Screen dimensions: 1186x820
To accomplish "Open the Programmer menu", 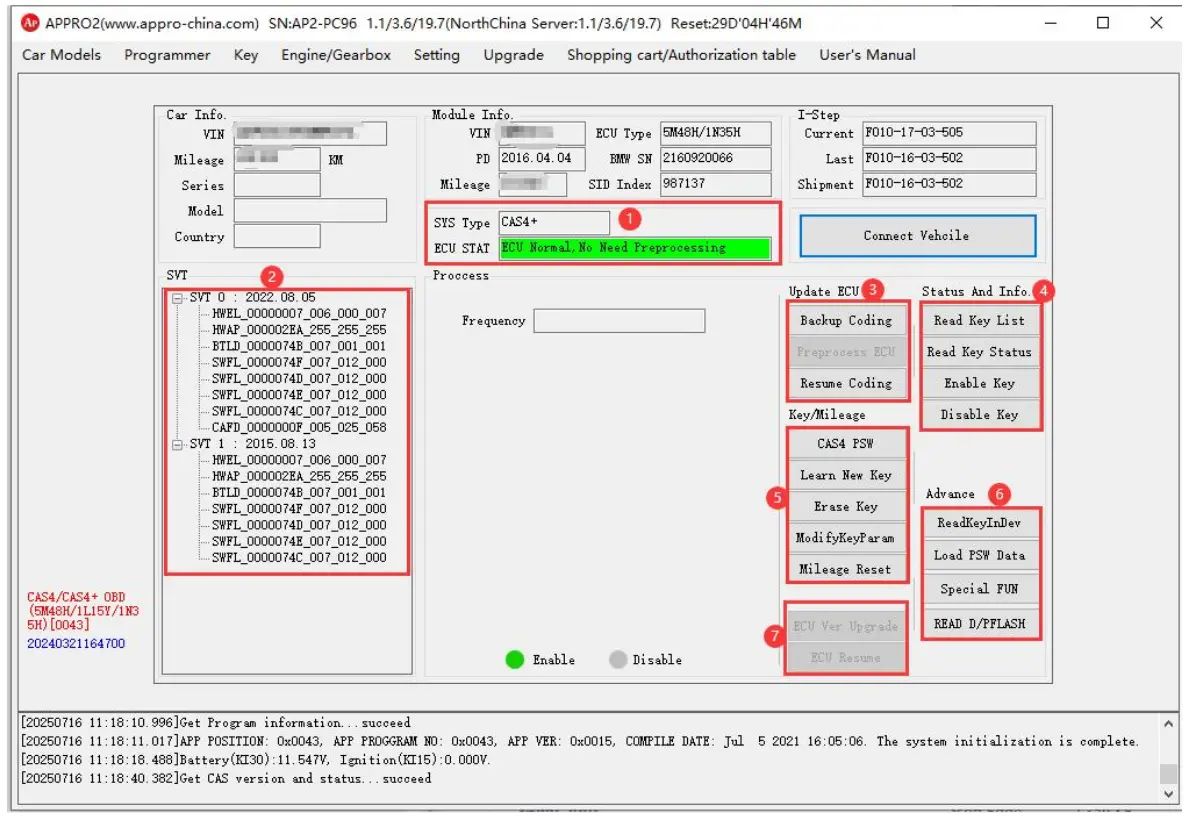I will pos(167,55).
